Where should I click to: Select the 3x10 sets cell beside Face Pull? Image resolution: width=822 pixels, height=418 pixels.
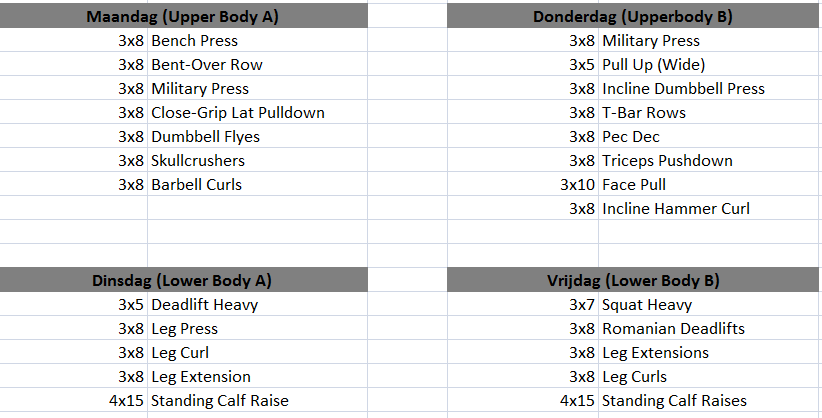pos(577,185)
